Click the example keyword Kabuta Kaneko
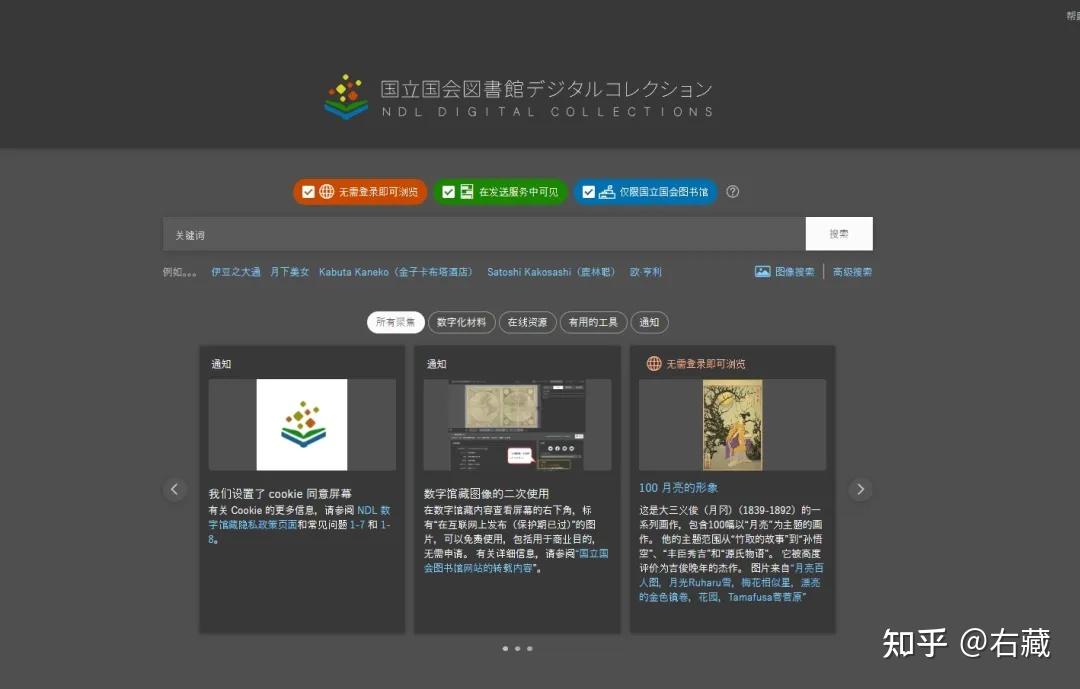This screenshot has height=689, width=1080. click(x=397, y=271)
